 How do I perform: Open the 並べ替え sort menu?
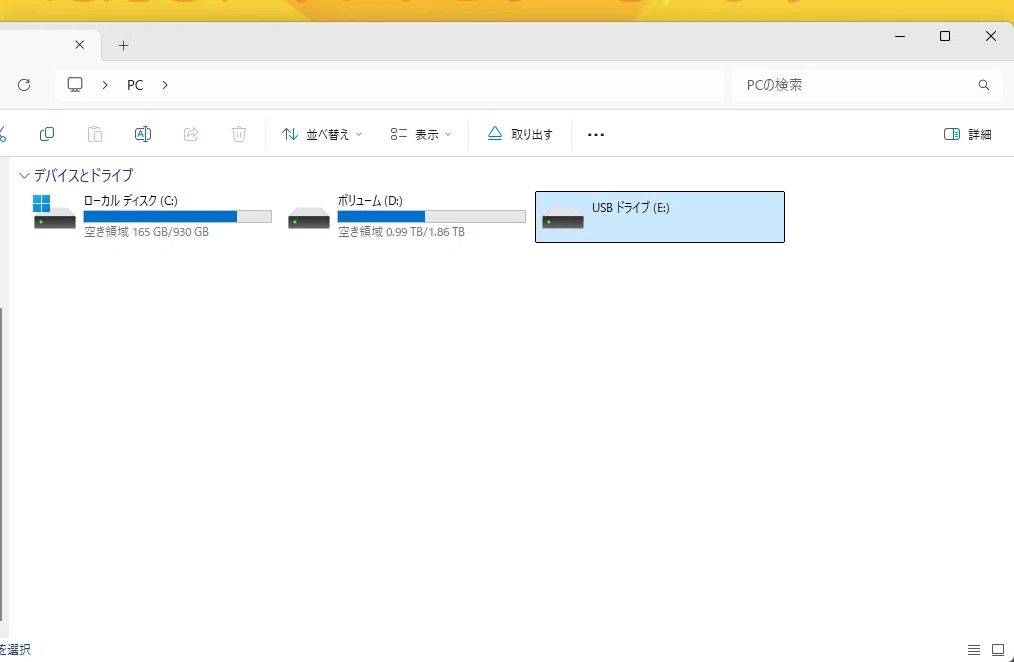point(322,134)
